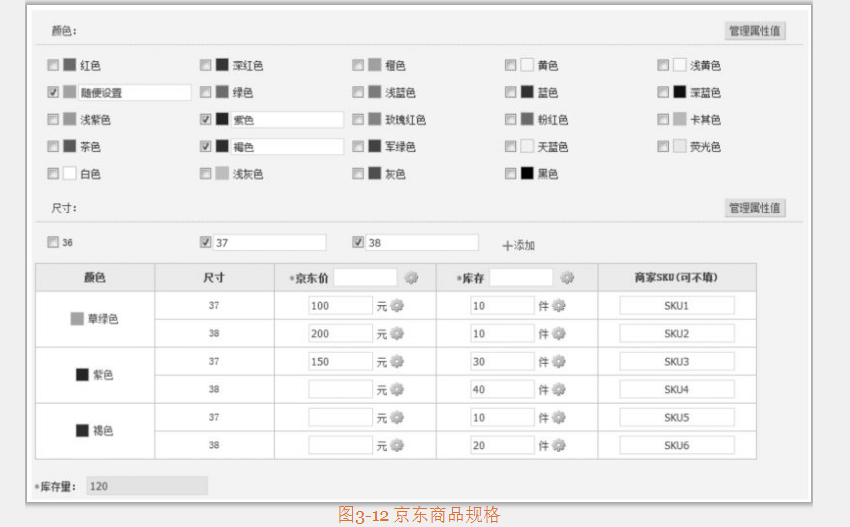
Task: Click gear icon next to price 200
Action: click(x=397, y=334)
